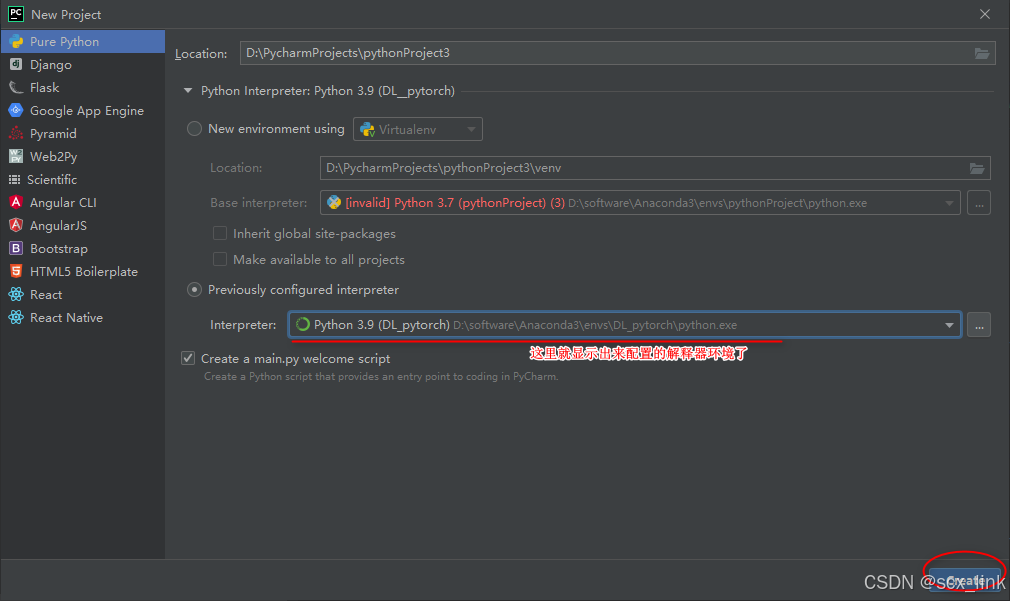This screenshot has height=601, width=1010.
Task: Open the Interpreter dropdown arrow
Action: (949, 325)
